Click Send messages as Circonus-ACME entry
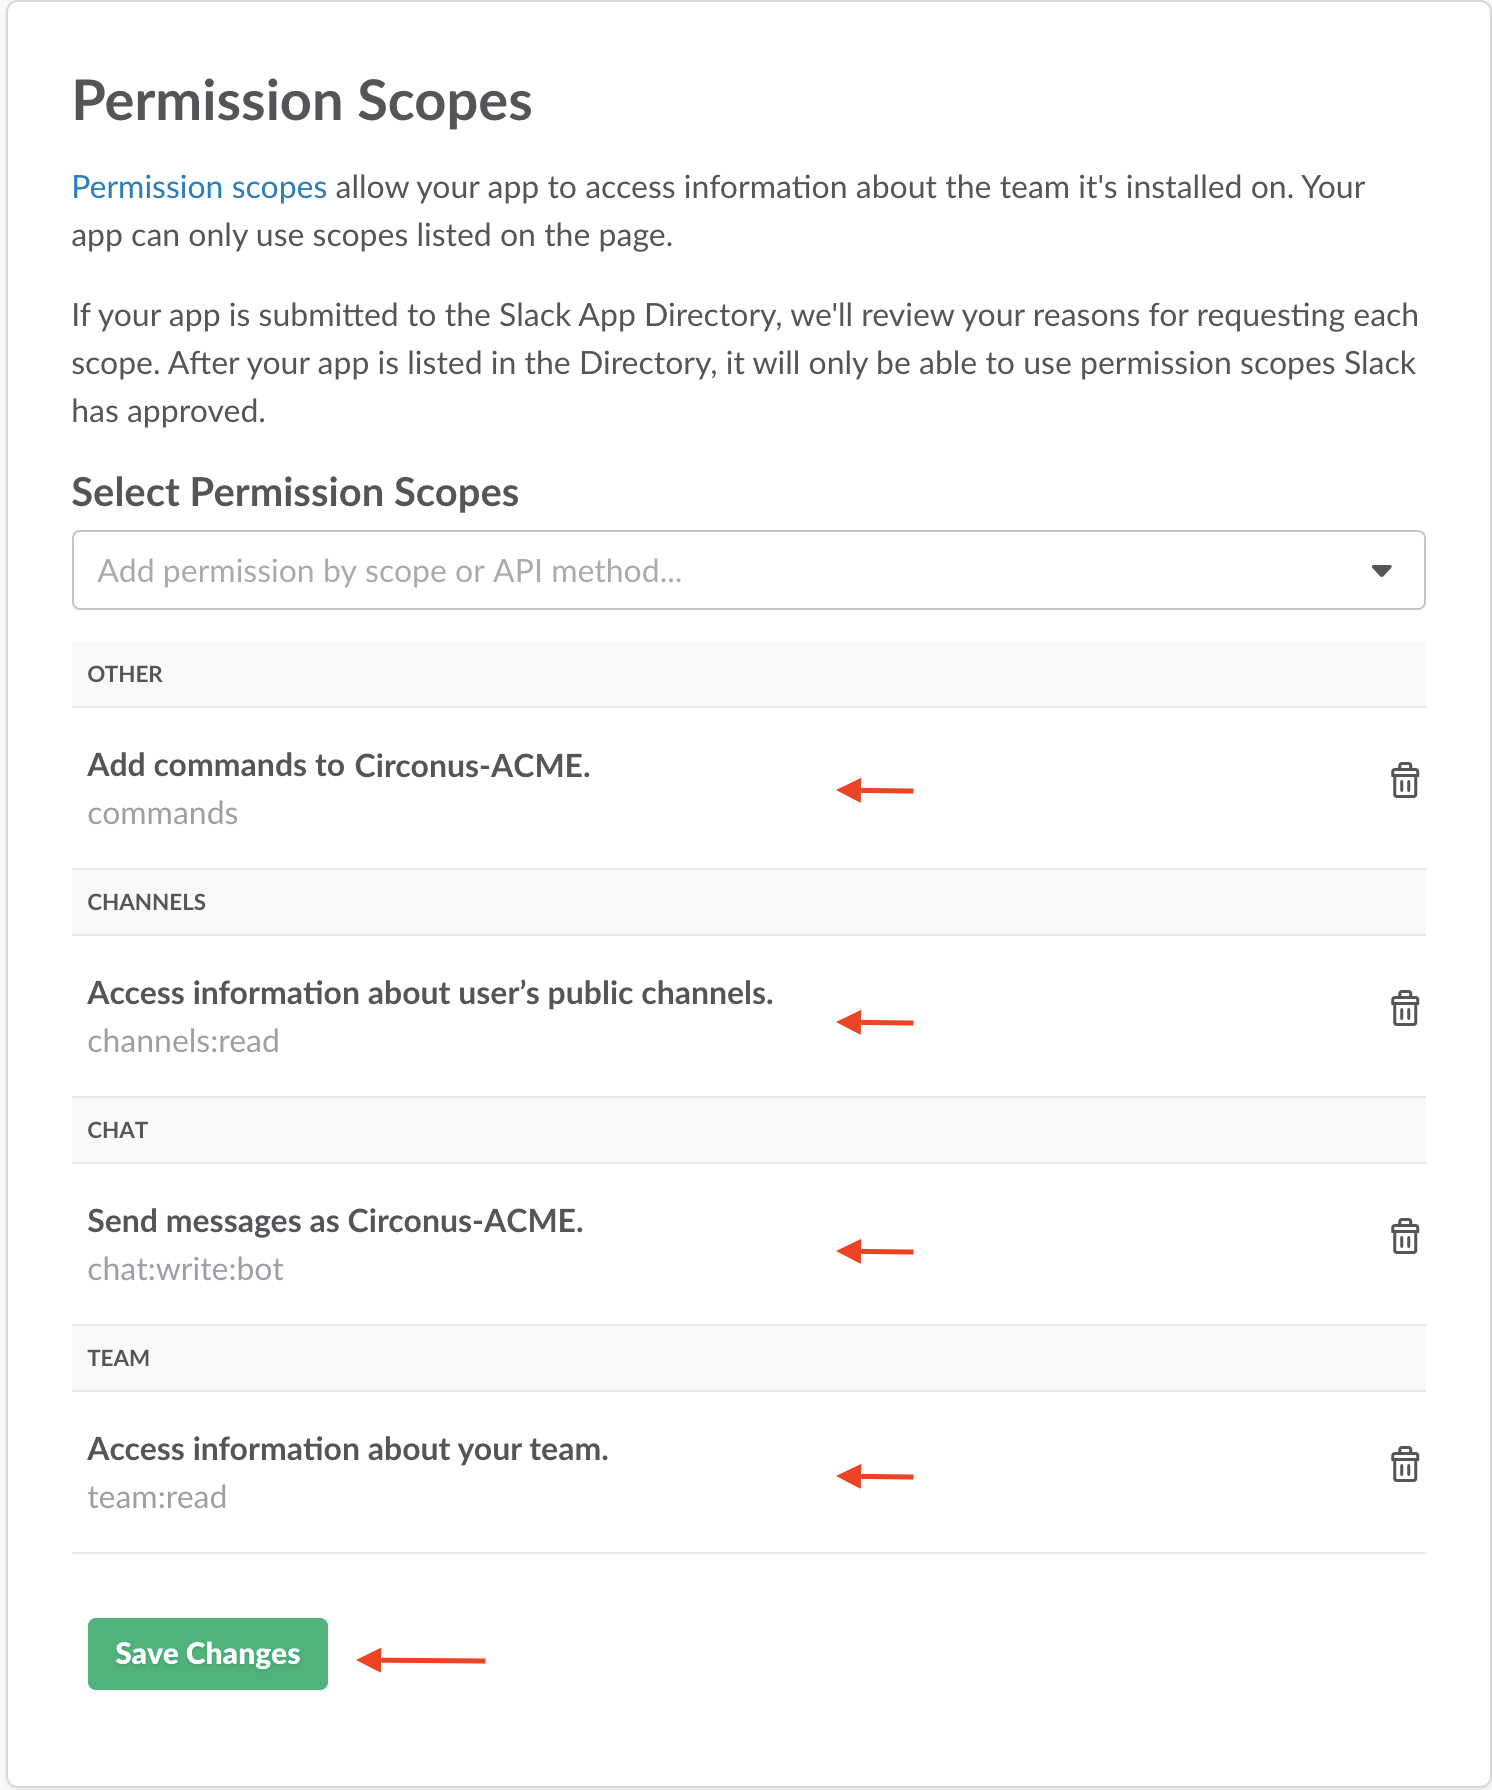 tap(335, 1221)
